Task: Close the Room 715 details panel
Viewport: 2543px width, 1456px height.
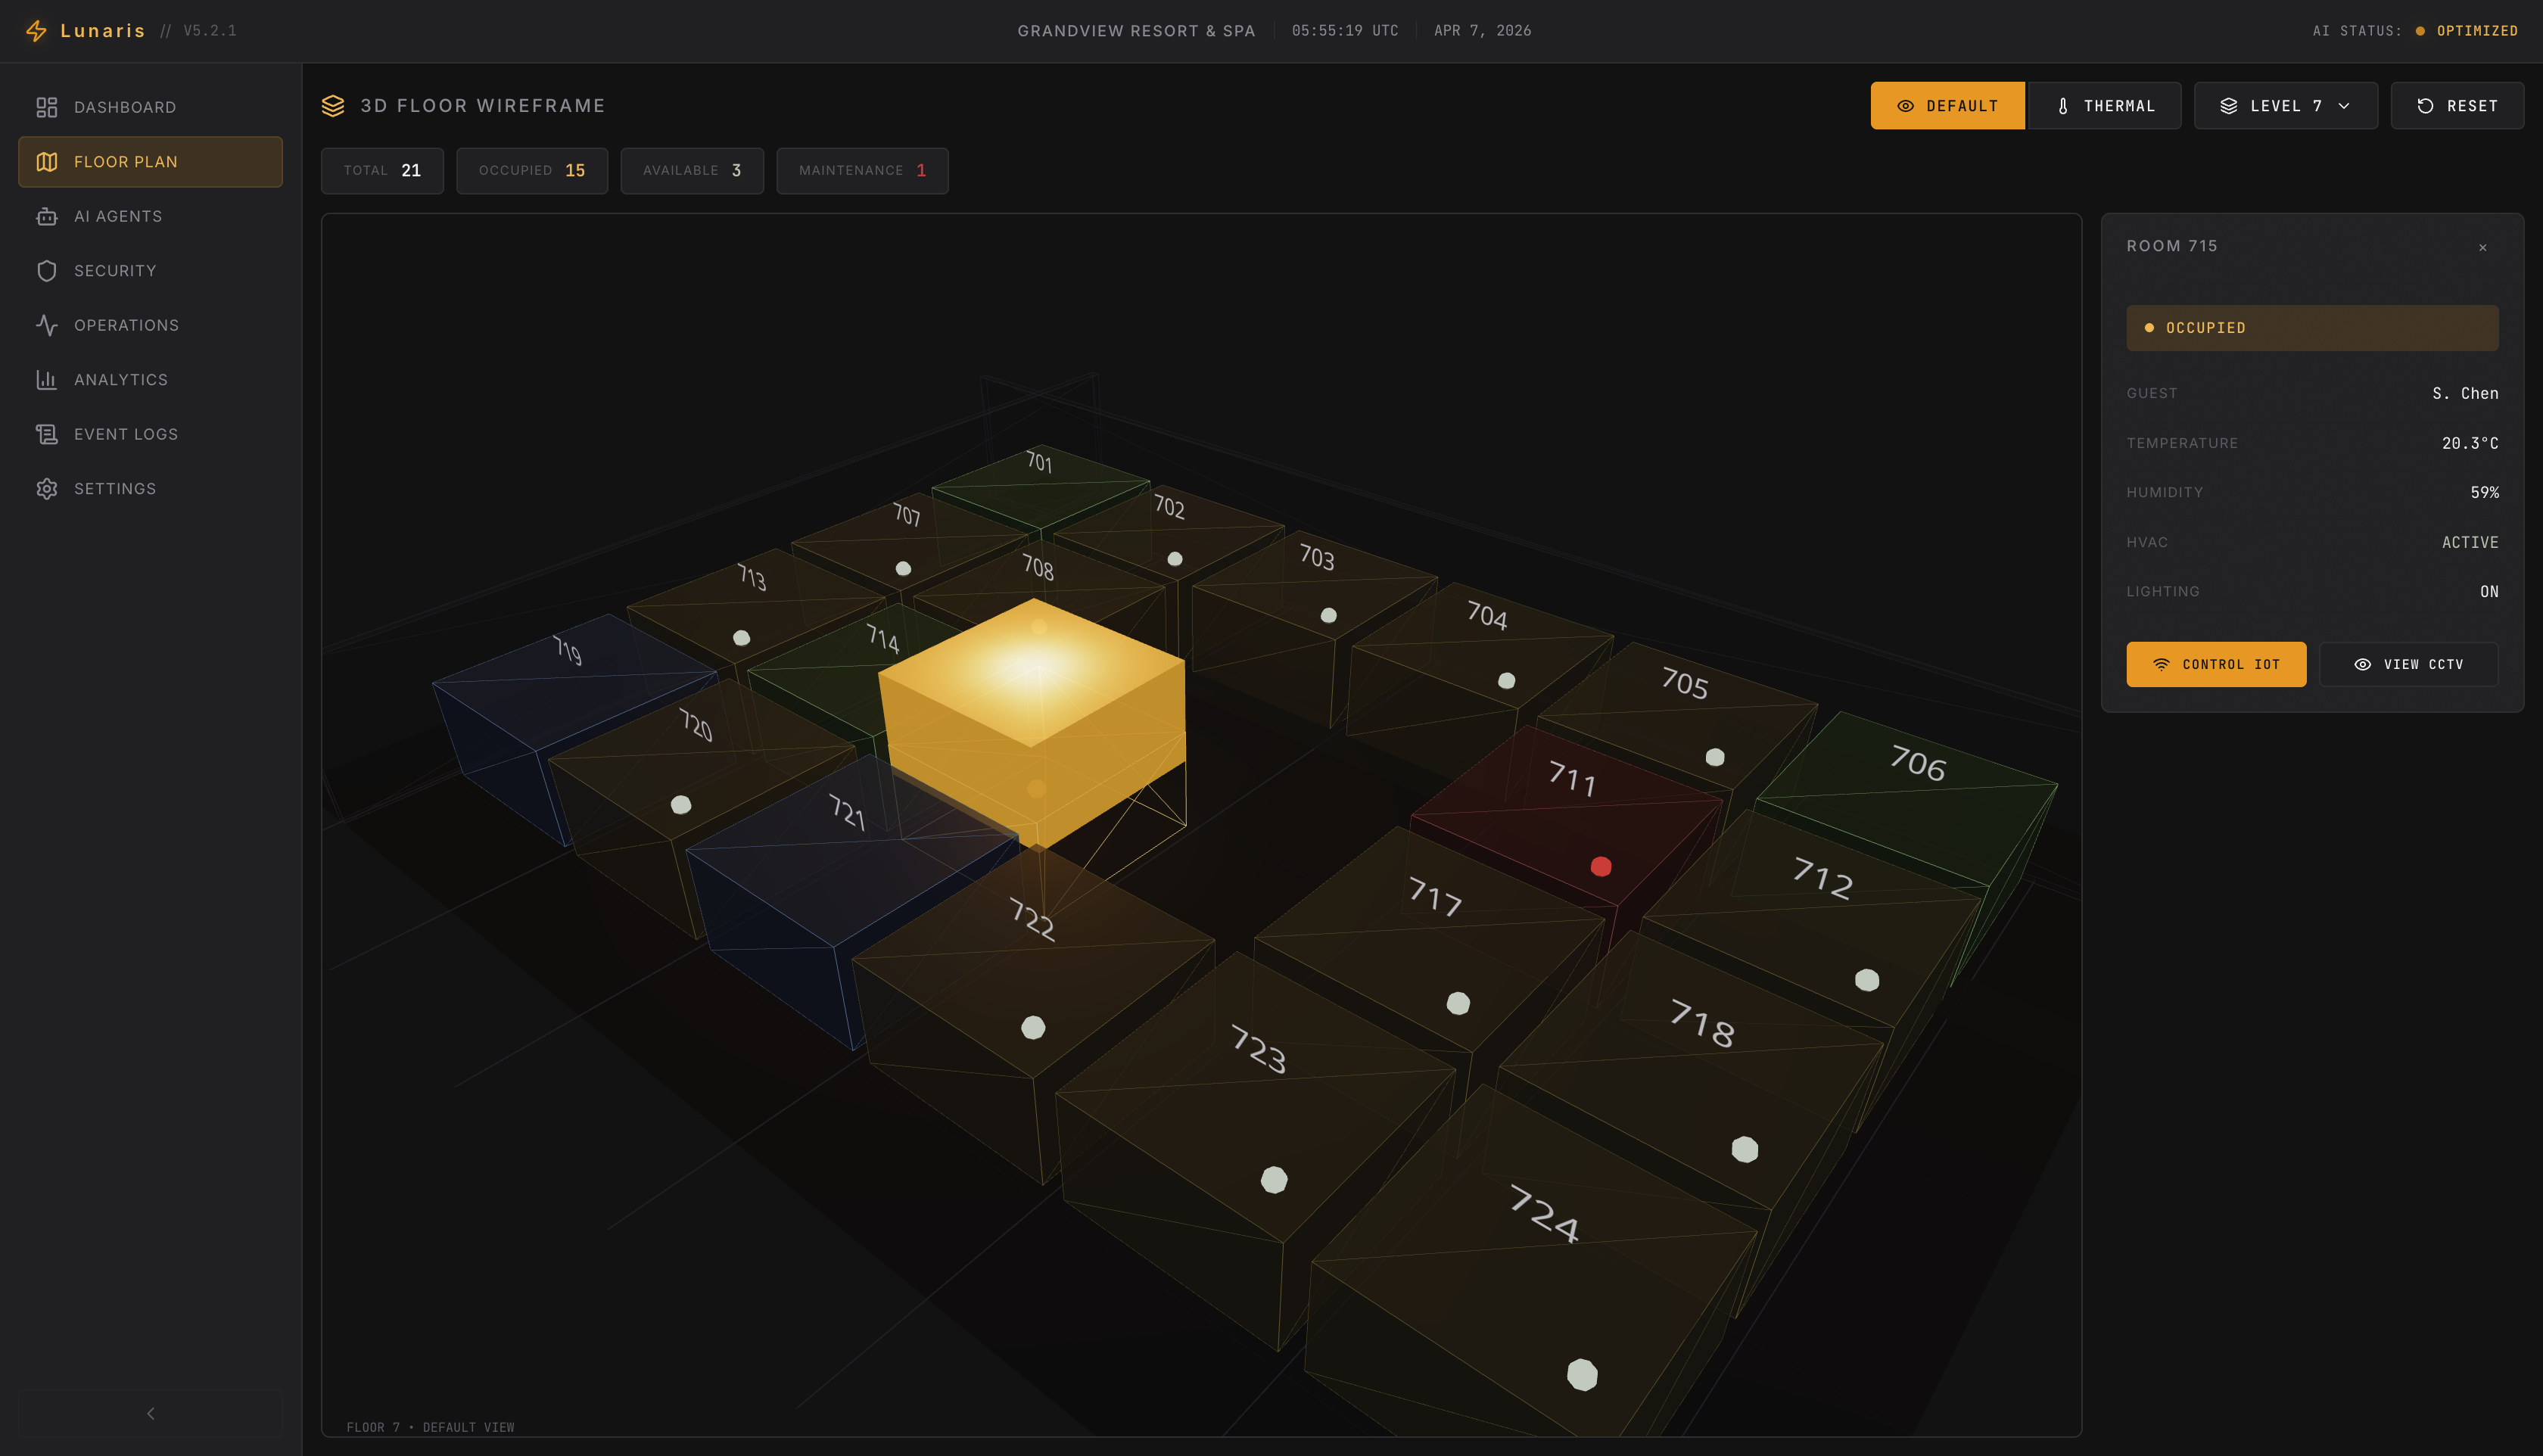Action: [2482, 247]
